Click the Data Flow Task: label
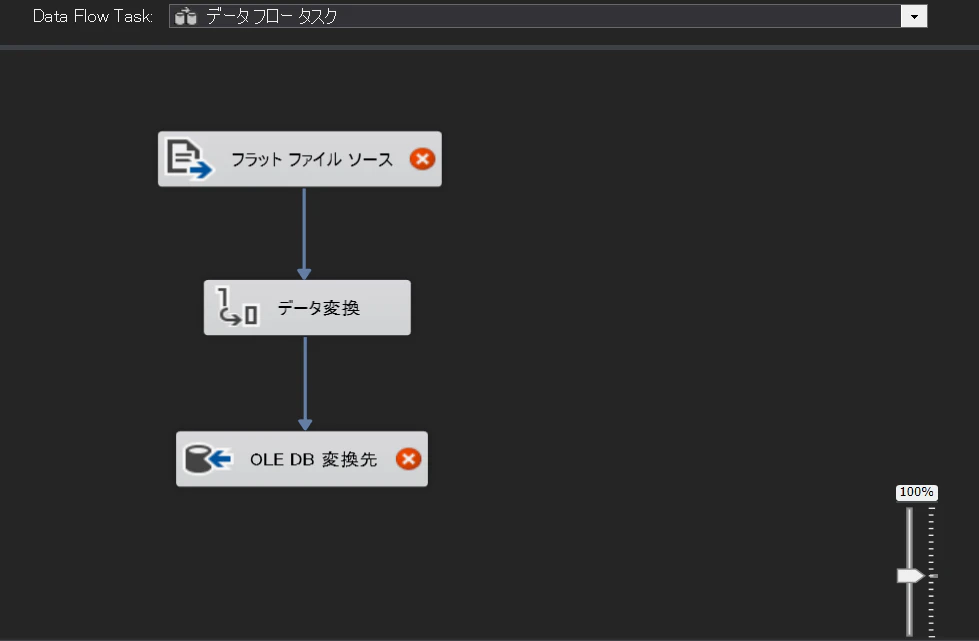This screenshot has width=979, height=641. click(x=92, y=16)
